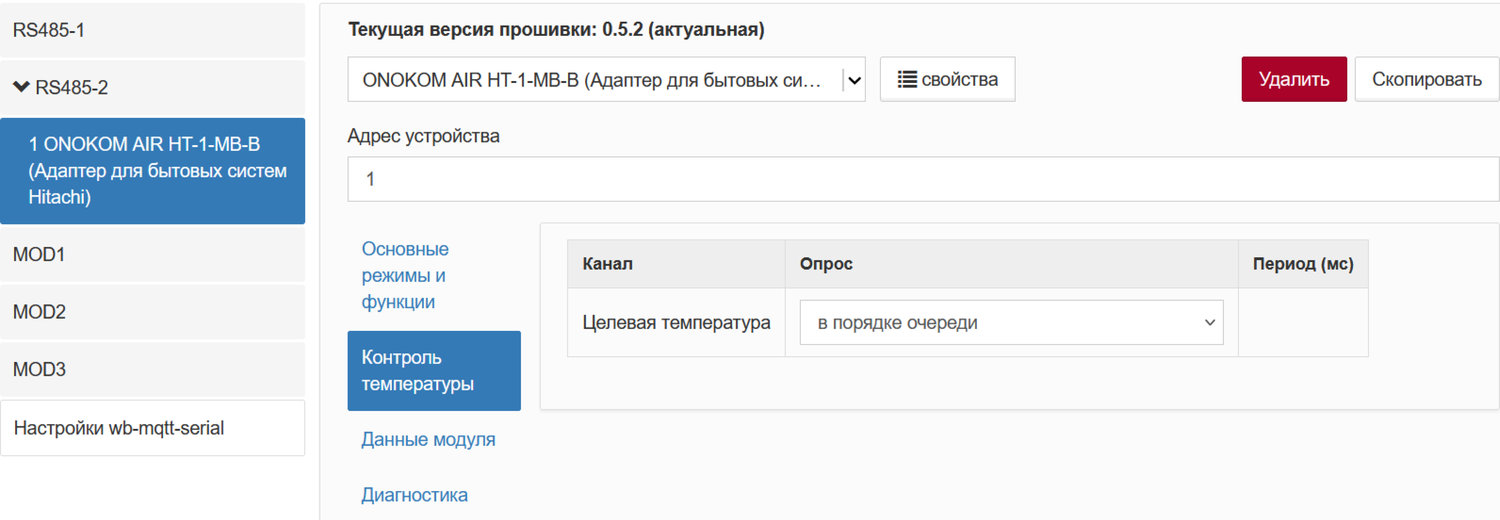This screenshot has height=520, width=1500.
Task: Open the MOD1 section
Action: tap(152, 255)
